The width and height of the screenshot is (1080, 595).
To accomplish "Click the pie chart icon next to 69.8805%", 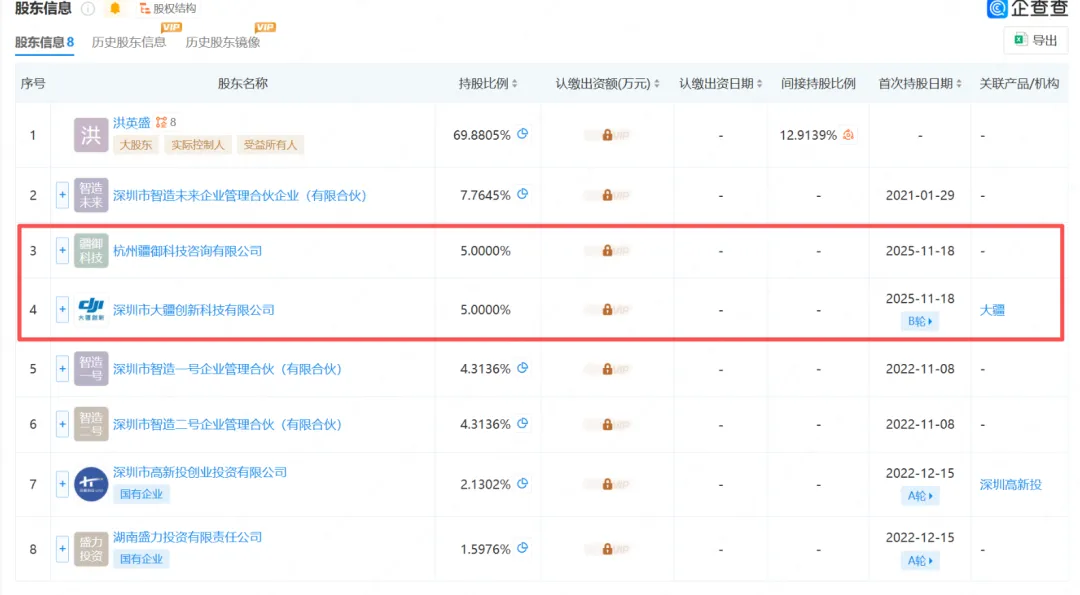I will pyautogui.click(x=523, y=134).
